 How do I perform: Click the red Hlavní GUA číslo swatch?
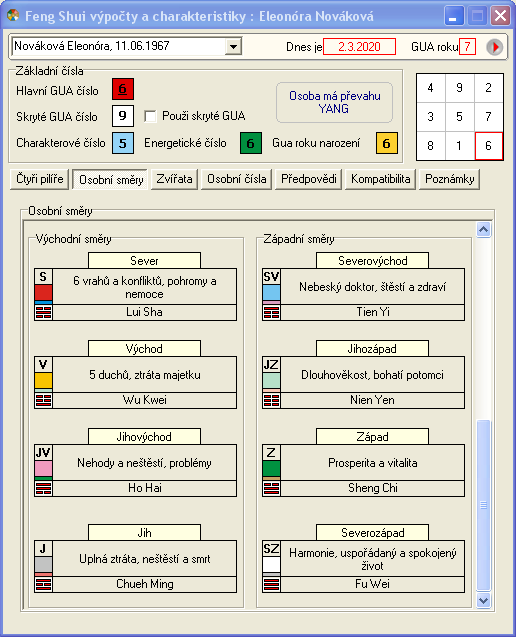123,89
